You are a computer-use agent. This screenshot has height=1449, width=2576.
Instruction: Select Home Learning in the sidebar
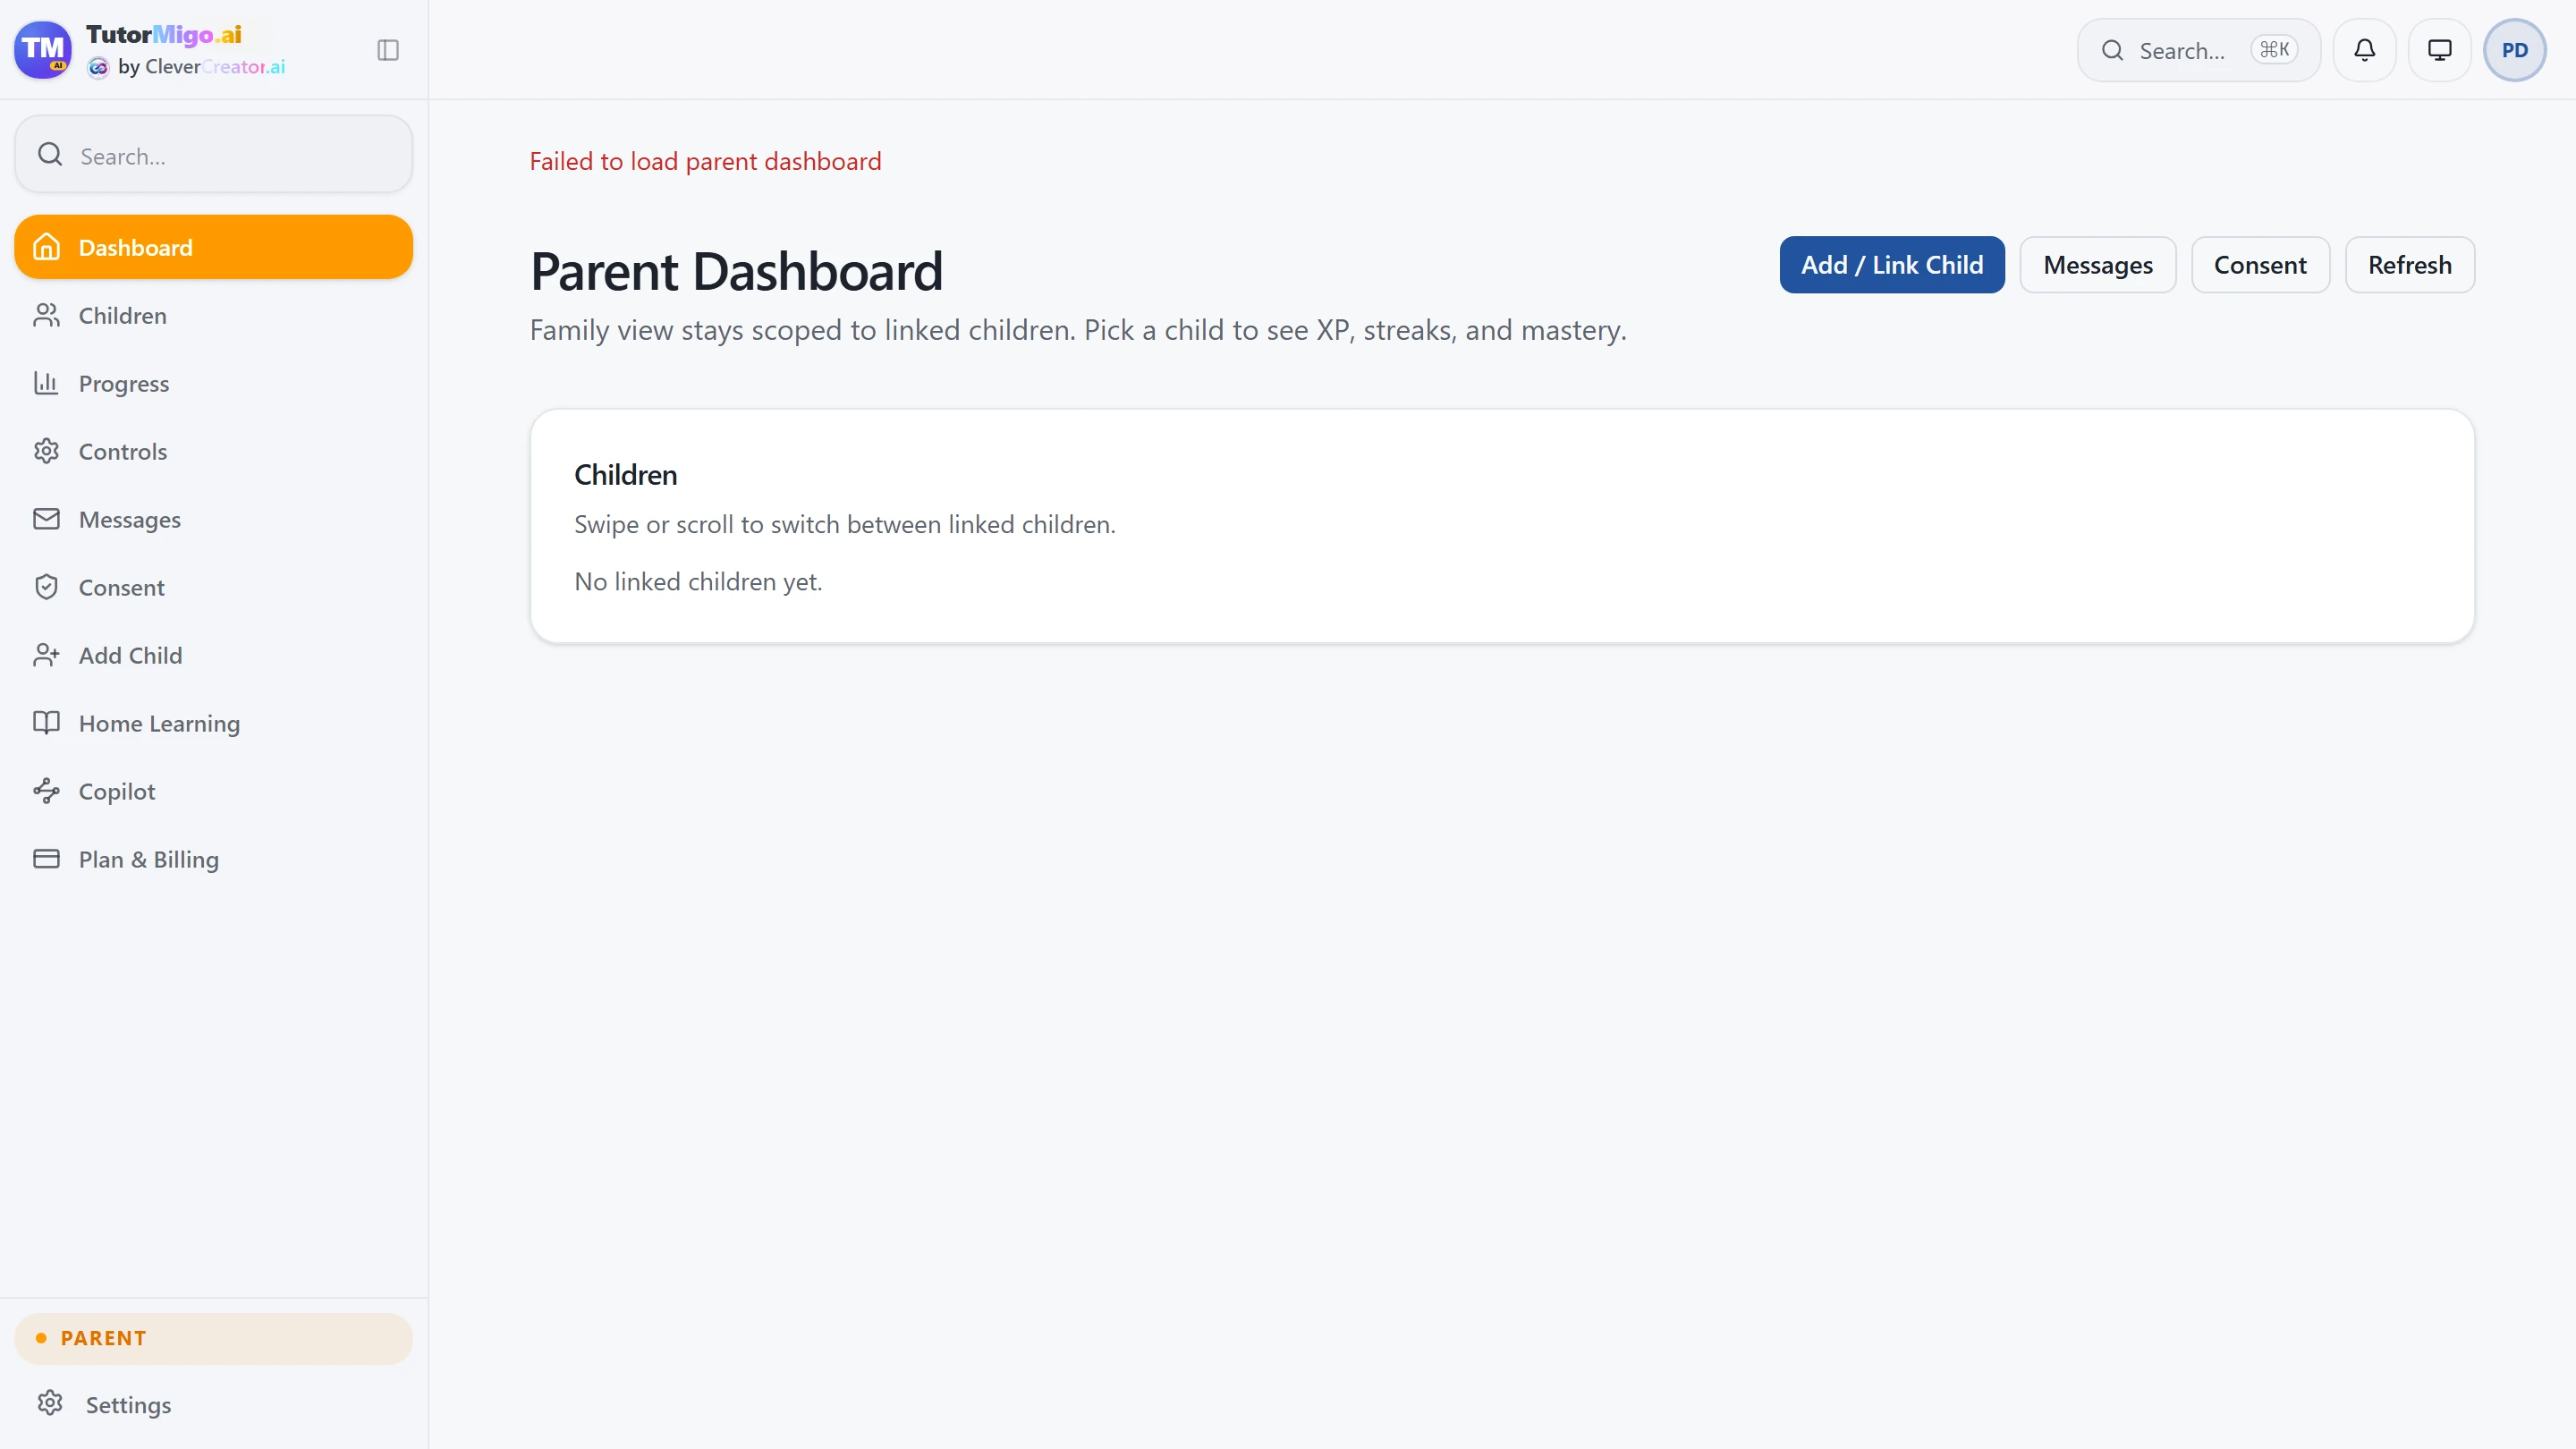213,723
